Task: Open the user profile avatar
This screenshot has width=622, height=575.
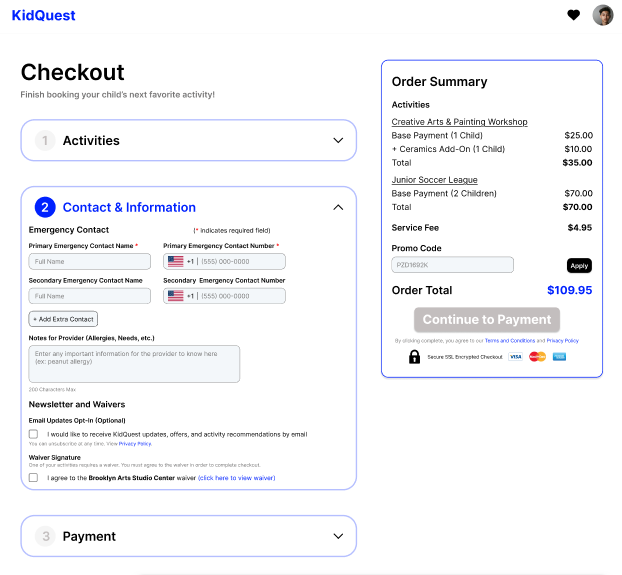Action: click(x=603, y=15)
